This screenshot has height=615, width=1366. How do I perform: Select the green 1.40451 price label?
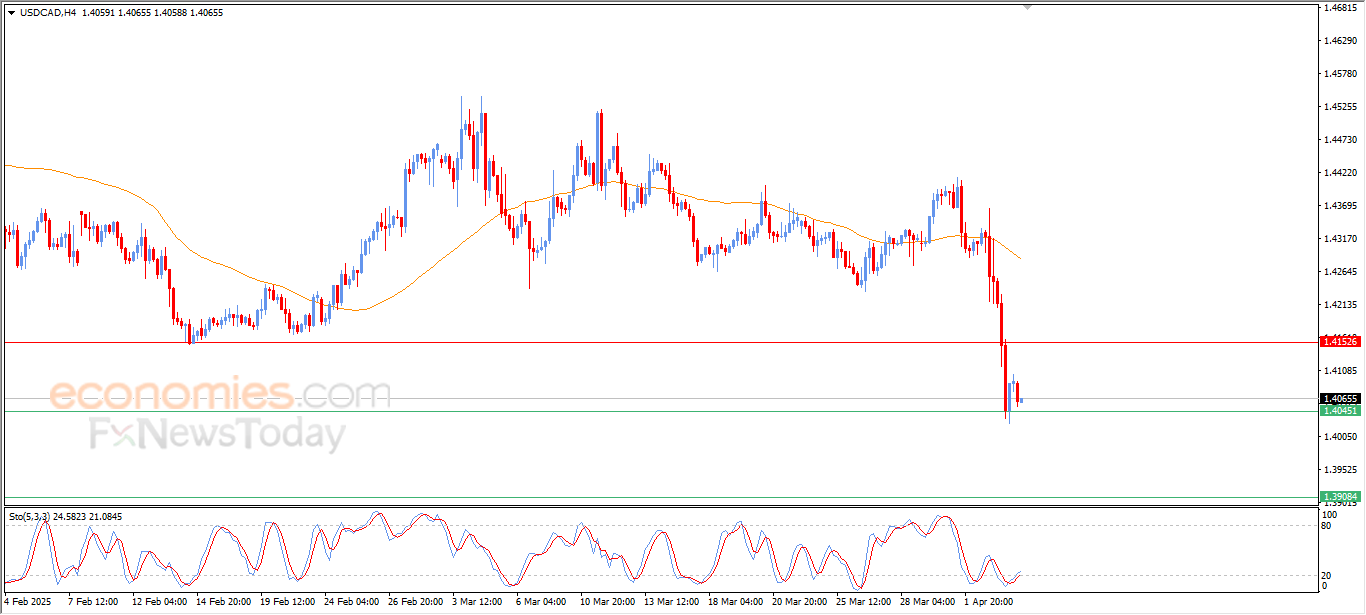[x=1340, y=411]
